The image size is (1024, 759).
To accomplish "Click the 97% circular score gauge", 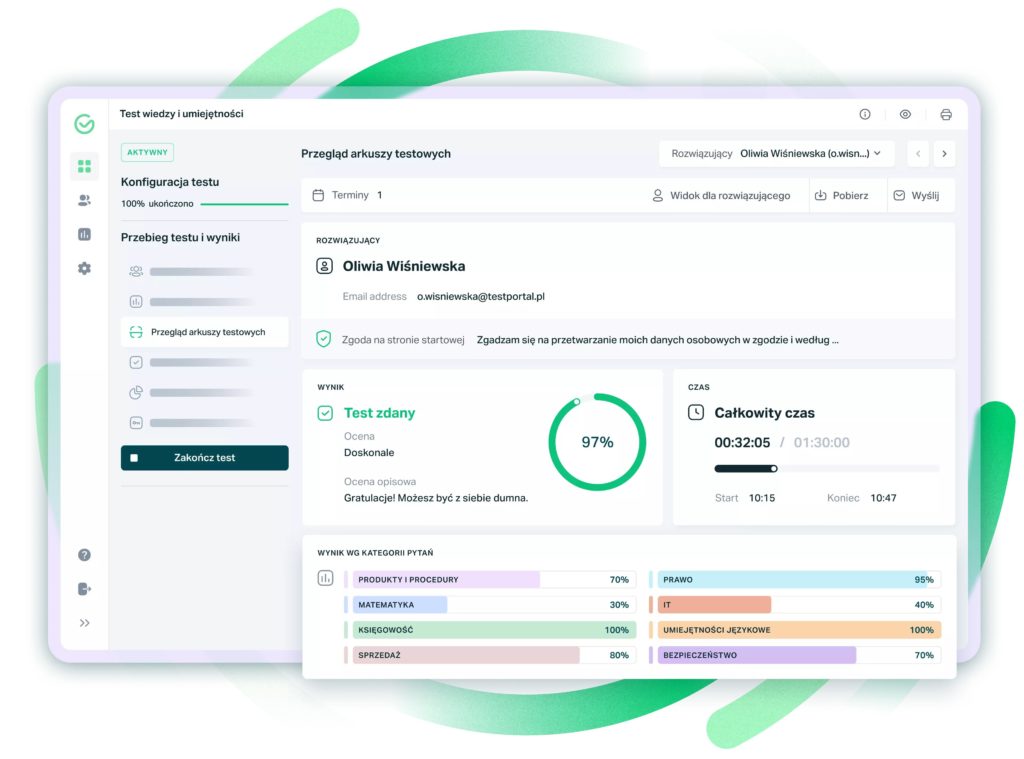I will pos(597,442).
